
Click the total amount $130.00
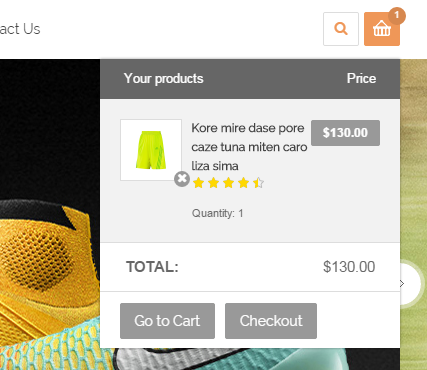[349, 267]
